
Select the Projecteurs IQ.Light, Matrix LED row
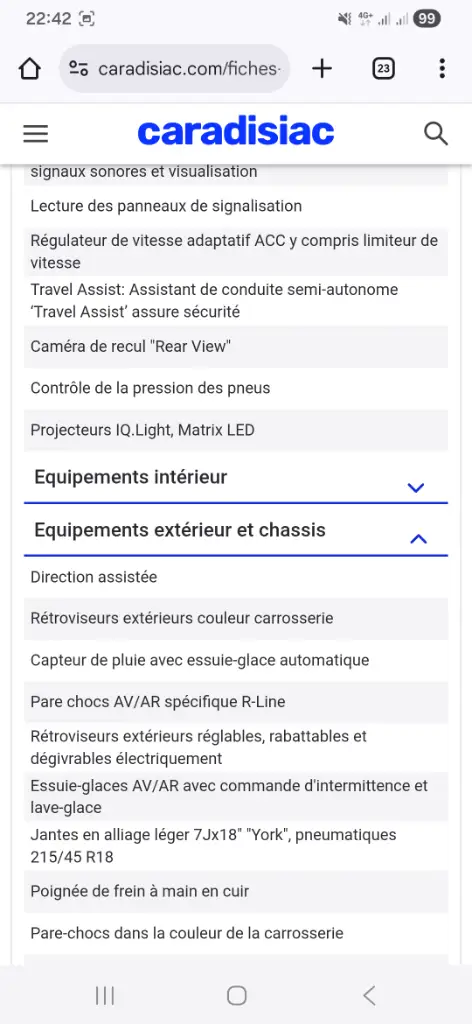point(236,430)
